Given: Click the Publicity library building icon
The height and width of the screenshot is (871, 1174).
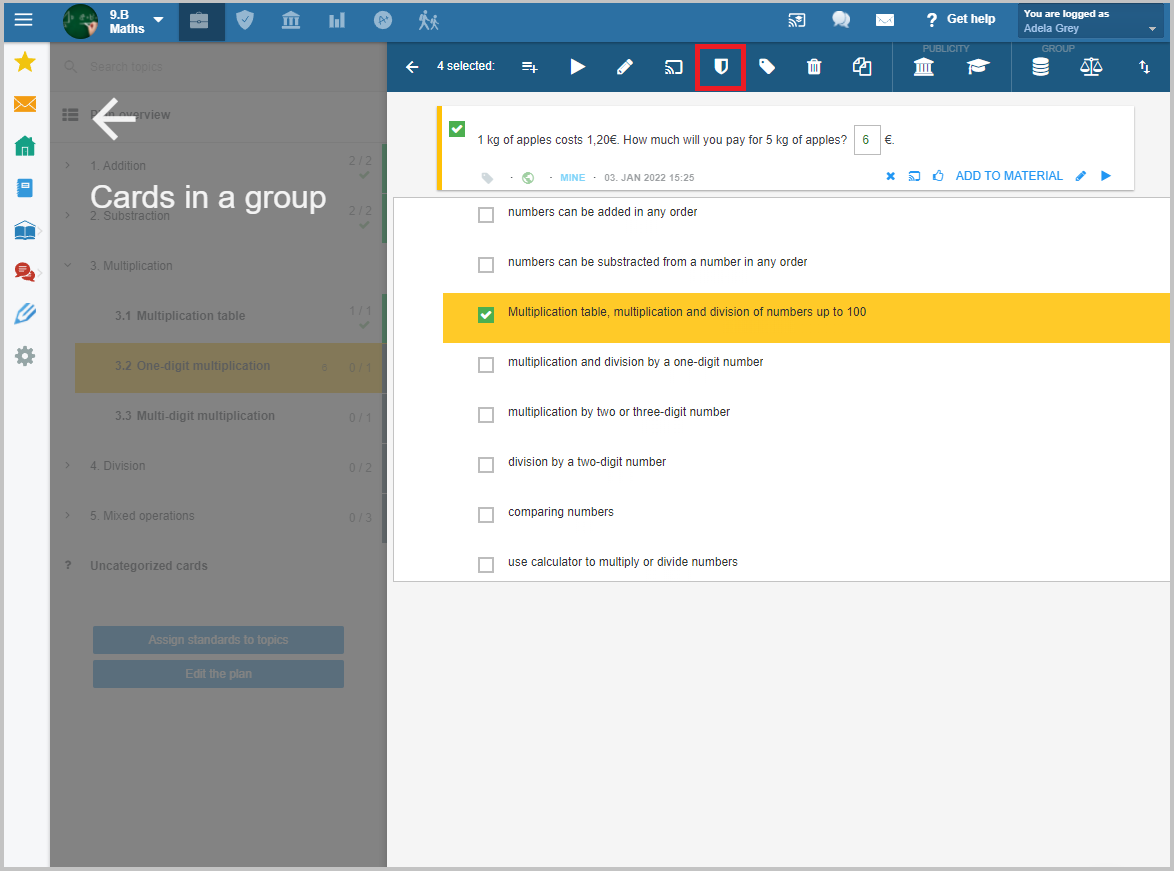Looking at the screenshot, I should coord(923,67).
